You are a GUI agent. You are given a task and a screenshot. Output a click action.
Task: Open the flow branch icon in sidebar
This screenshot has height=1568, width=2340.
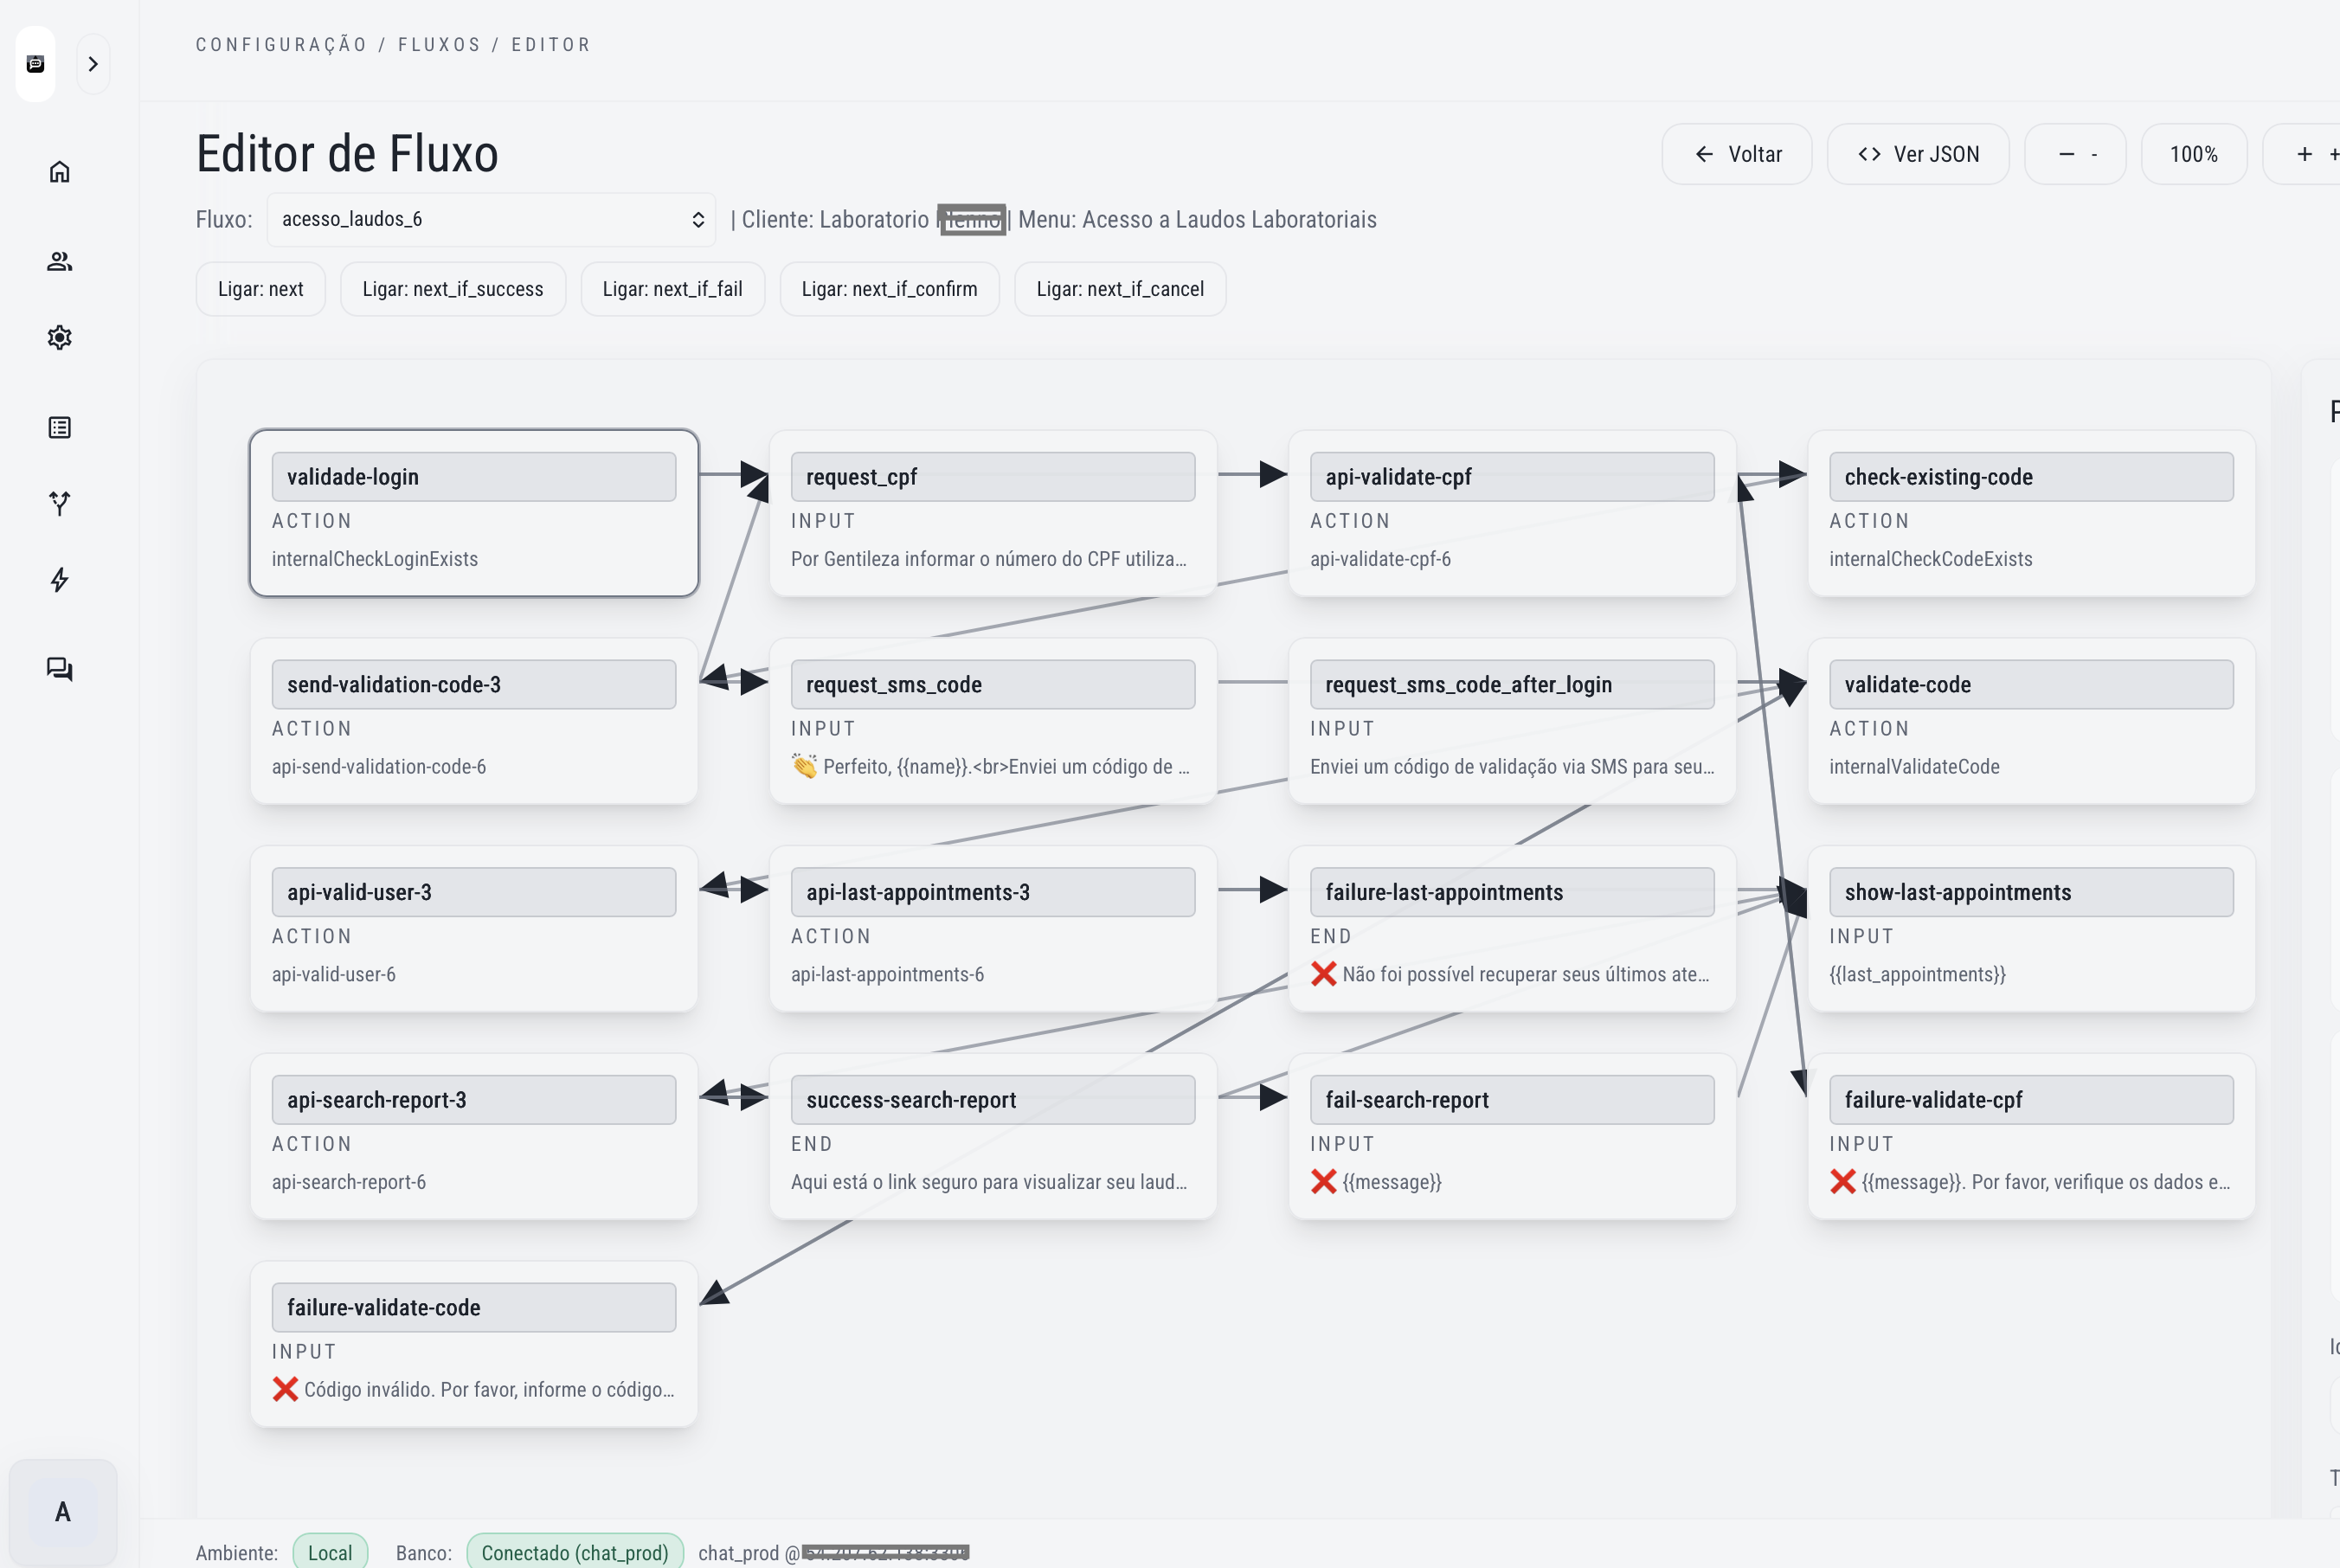point(60,503)
